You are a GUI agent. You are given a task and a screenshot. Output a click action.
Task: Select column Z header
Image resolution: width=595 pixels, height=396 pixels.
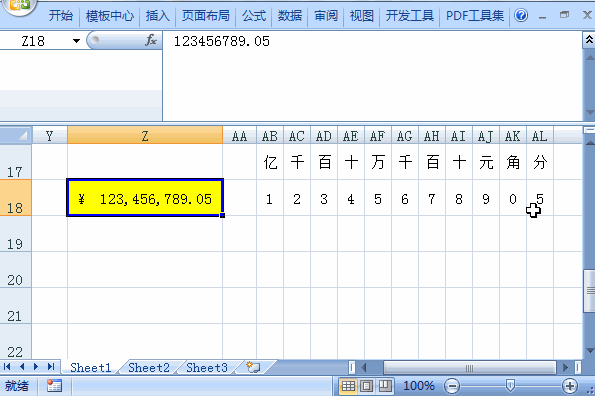pyautogui.click(x=145, y=135)
